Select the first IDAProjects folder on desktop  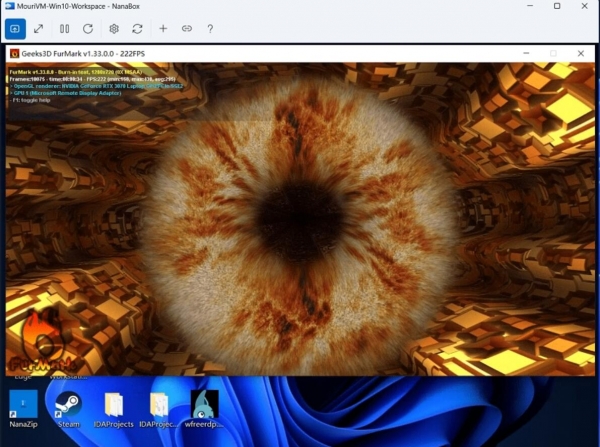pos(114,408)
